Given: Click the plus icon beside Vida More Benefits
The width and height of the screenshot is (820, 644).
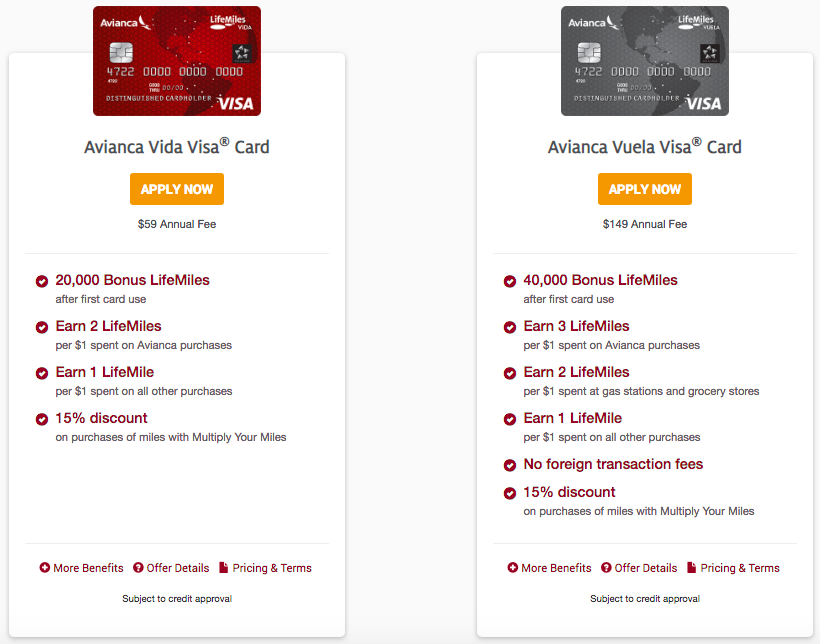Looking at the screenshot, I should pos(45,568).
